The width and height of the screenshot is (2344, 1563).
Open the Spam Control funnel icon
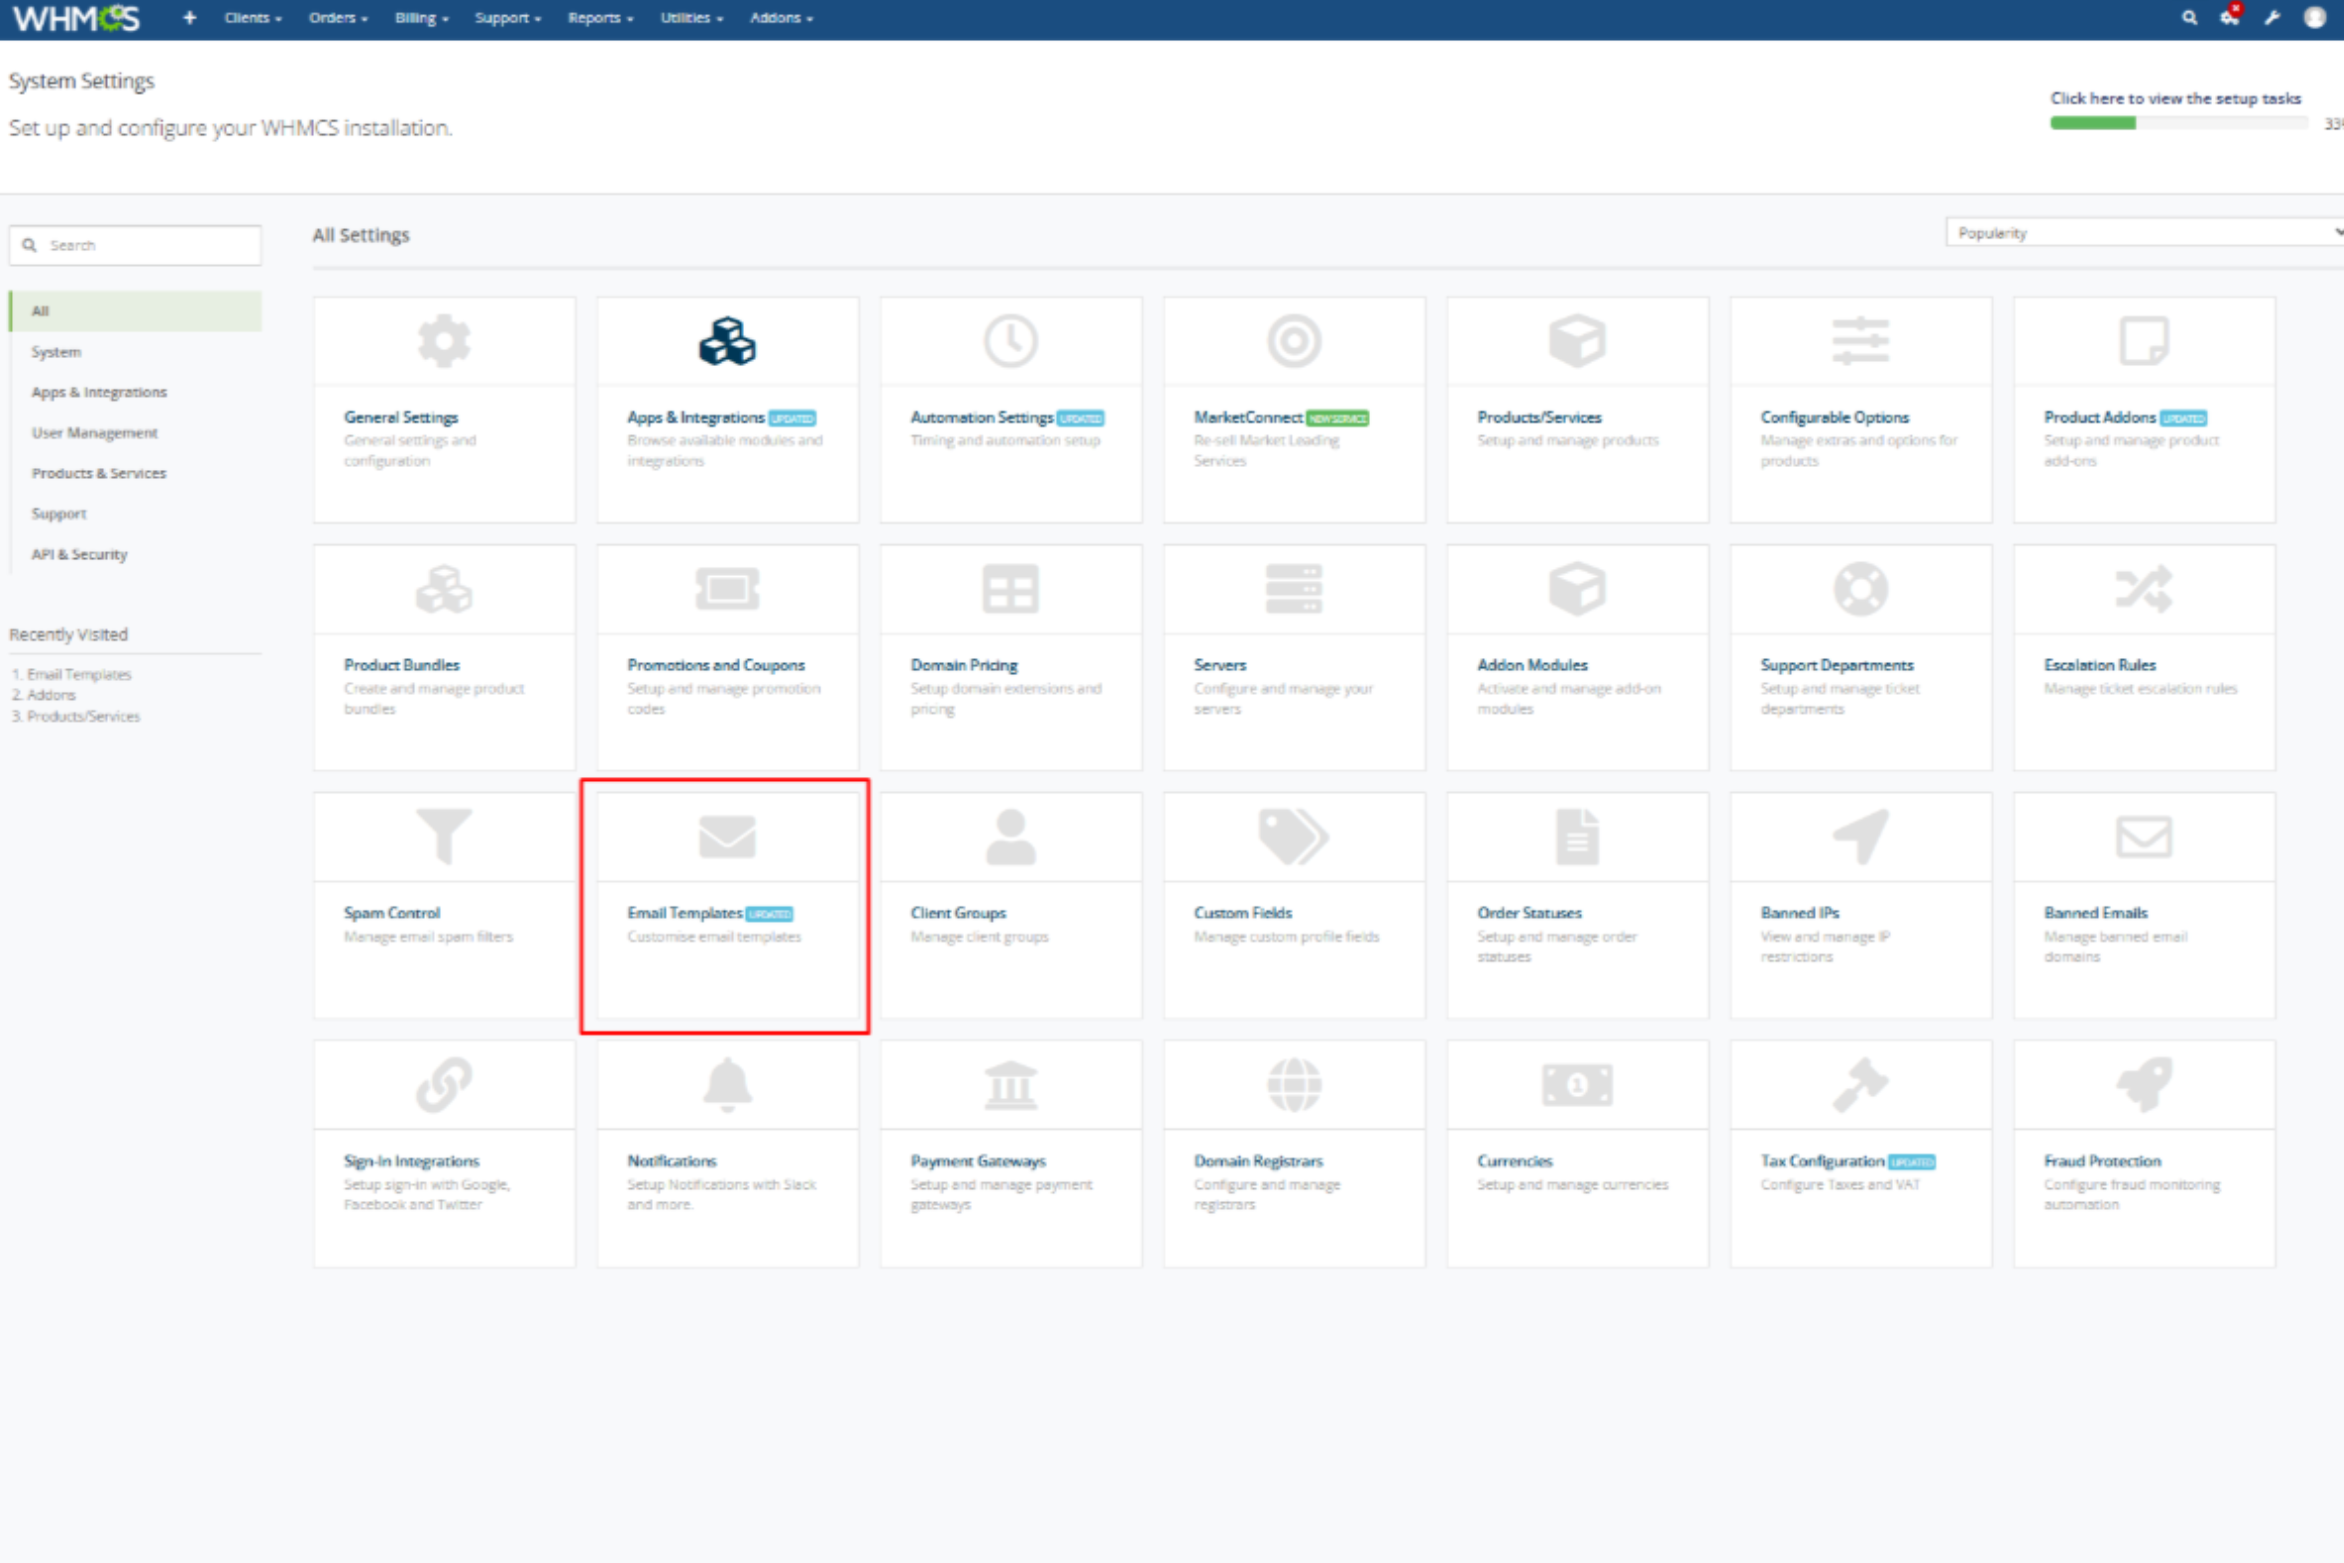(444, 837)
